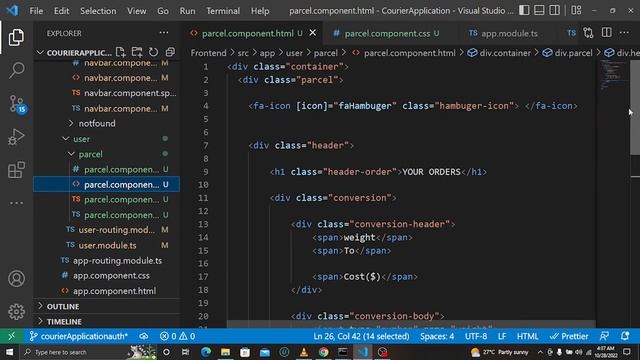Screen dimensions: 640x360
Task: Click the remote window indicator in status bar
Action: (11, 336)
